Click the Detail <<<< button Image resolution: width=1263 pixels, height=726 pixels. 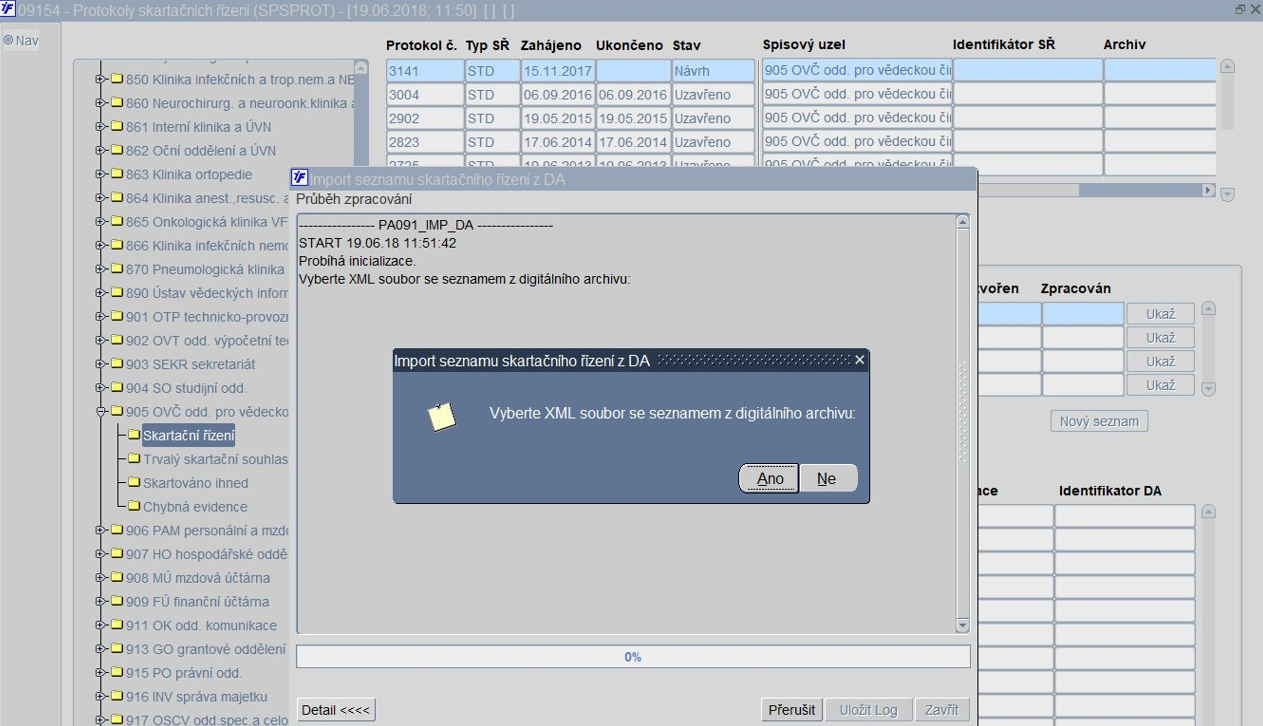point(336,710)
